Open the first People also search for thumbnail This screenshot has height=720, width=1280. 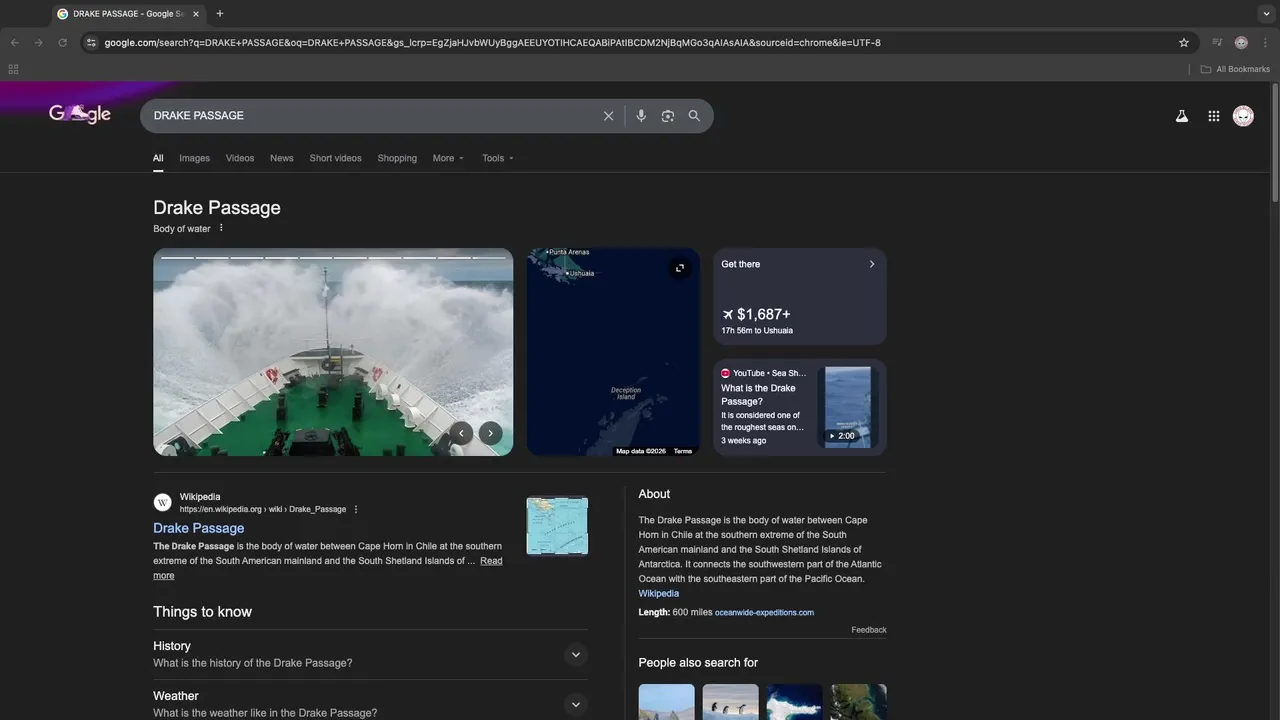(667, 702)
